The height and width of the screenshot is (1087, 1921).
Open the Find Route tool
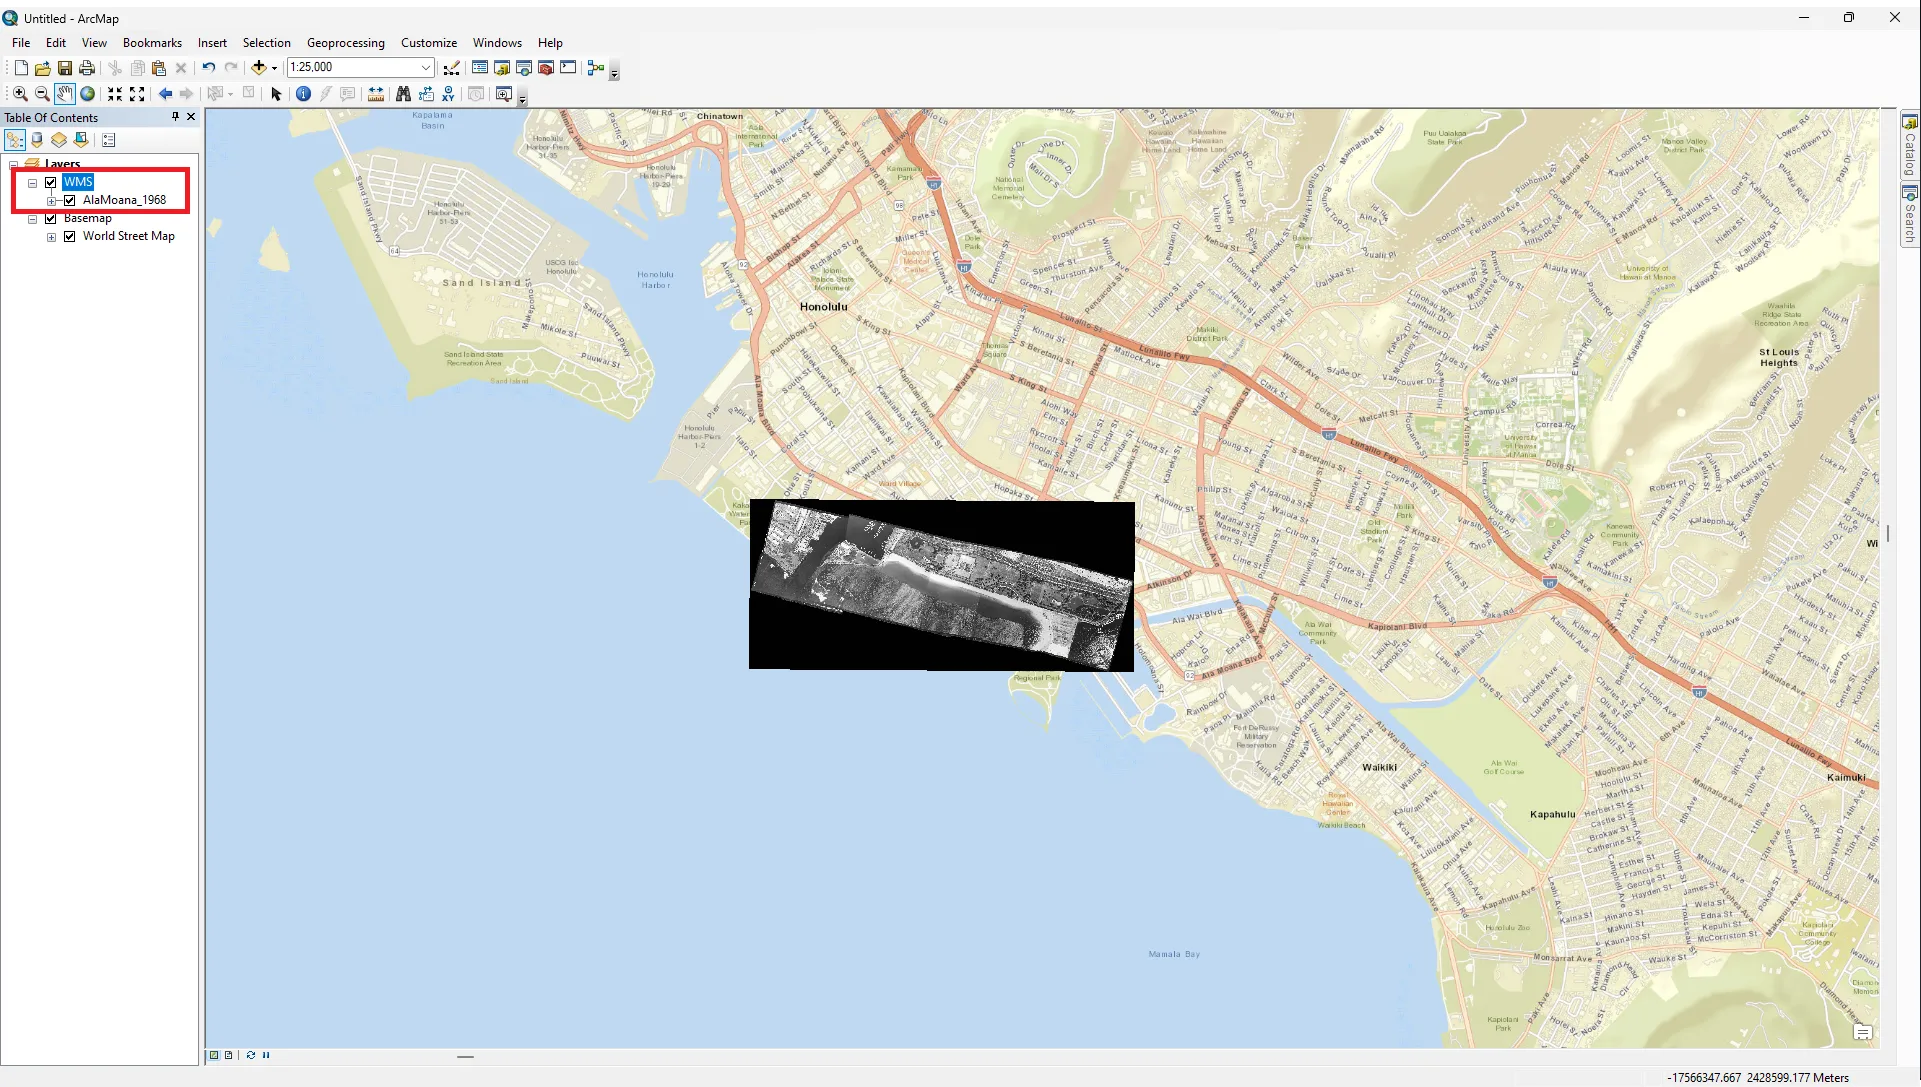coord(426,94)
